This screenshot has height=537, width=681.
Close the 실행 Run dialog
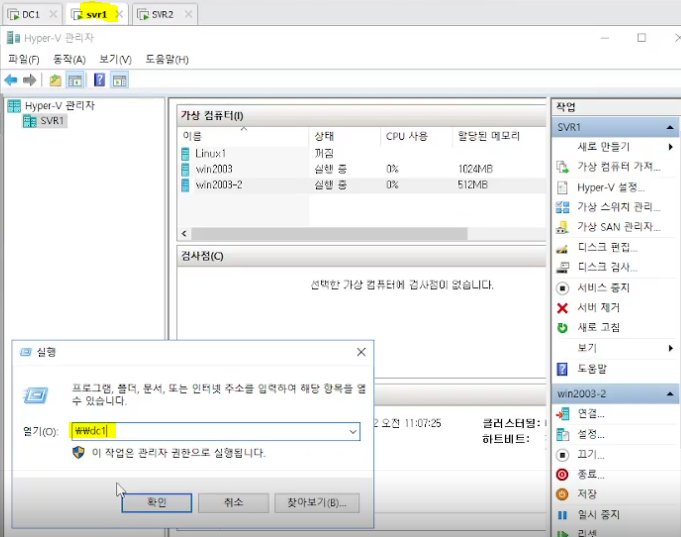(361, 352)
